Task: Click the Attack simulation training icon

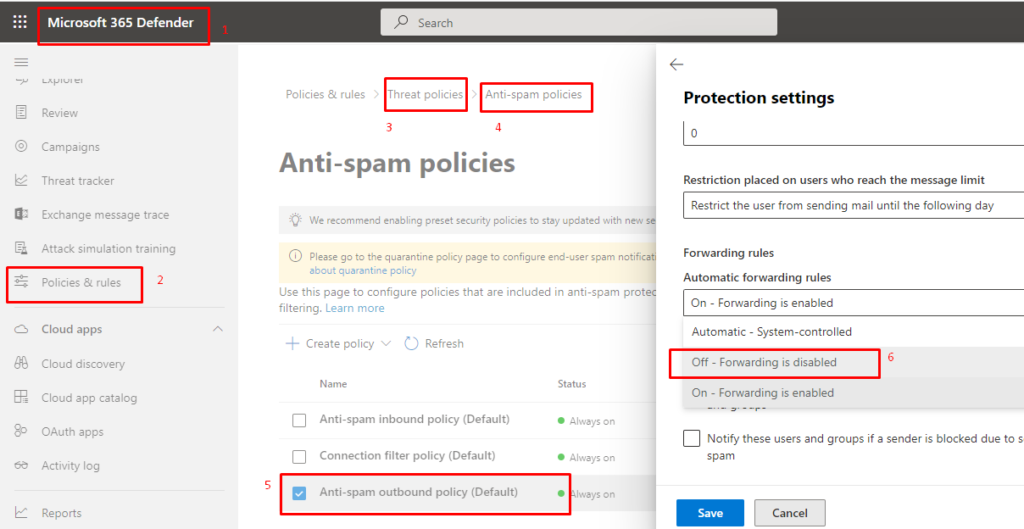Action: pos(22,248)
